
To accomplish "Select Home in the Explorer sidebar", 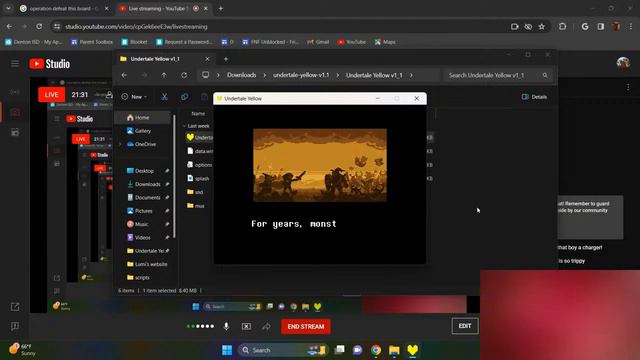I will coord(143,118).
